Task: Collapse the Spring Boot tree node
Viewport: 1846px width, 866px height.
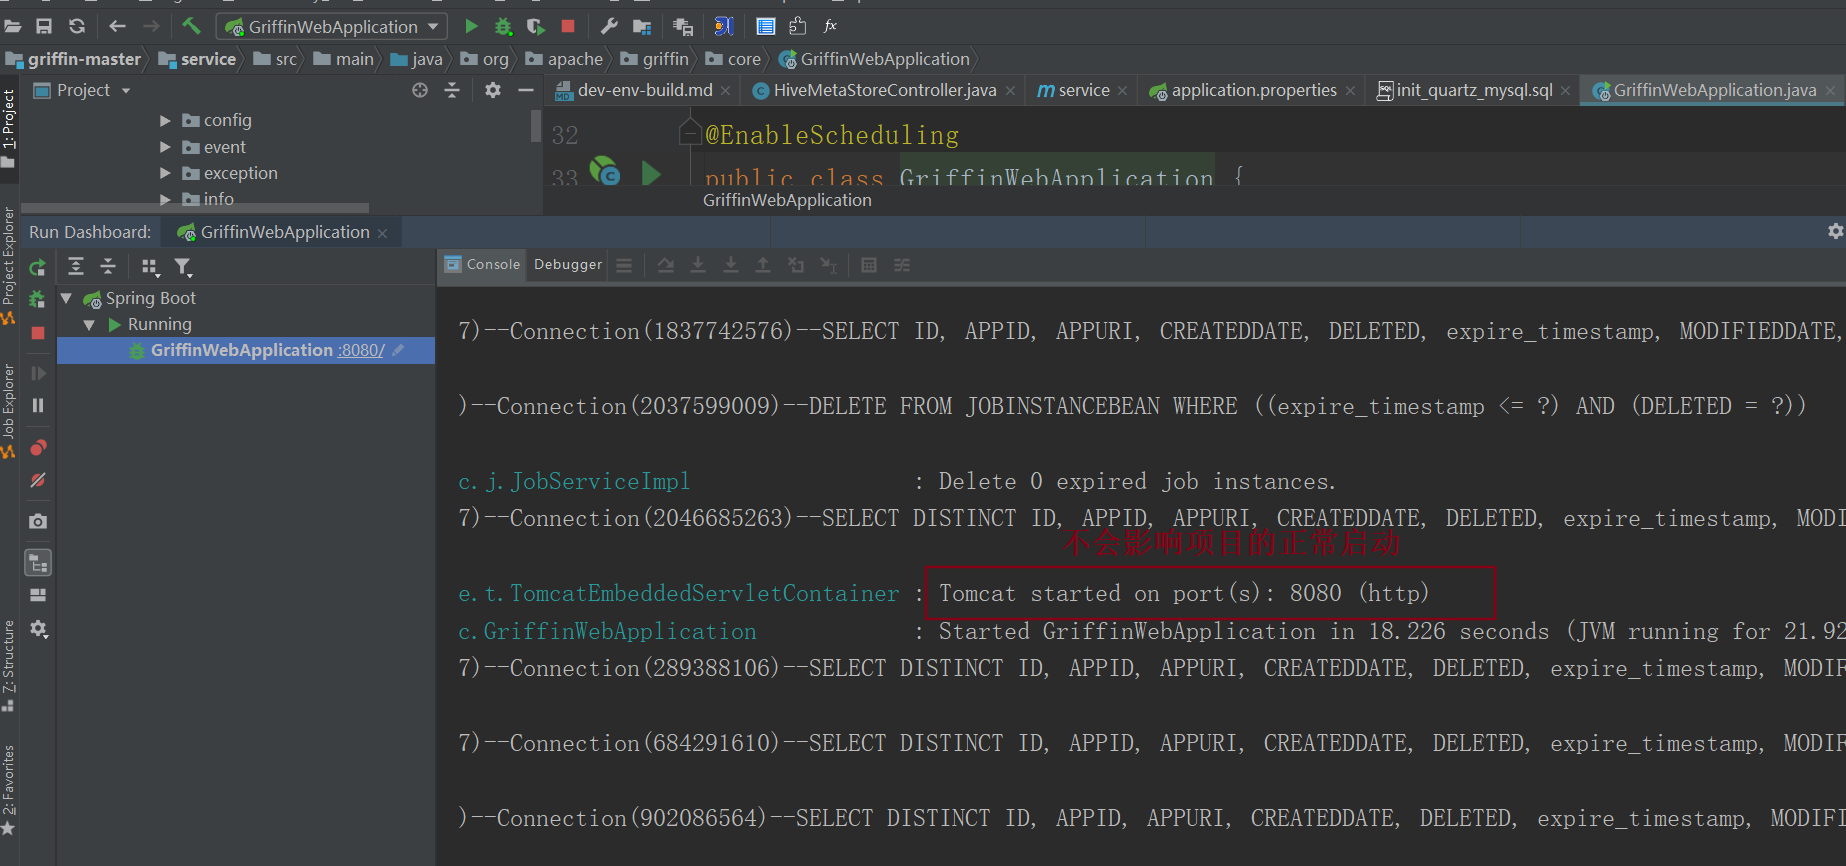Action: (x=66, y=298)
